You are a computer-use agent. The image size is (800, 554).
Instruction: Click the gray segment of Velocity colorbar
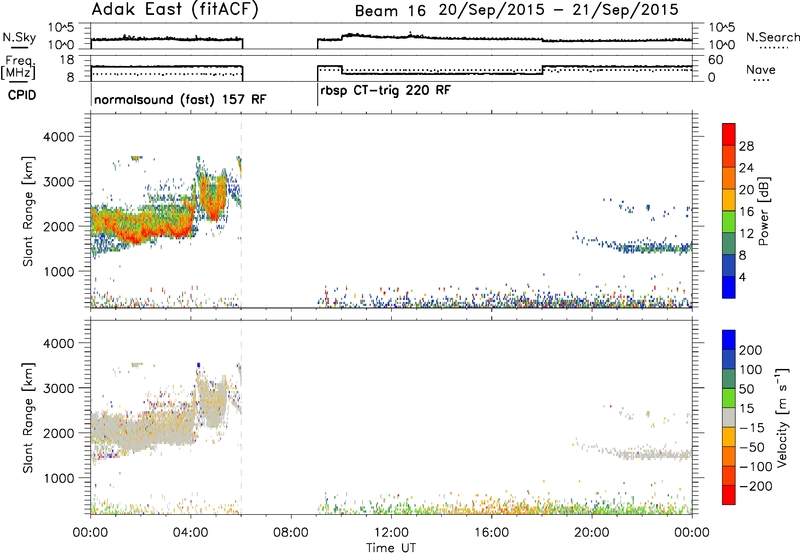(x=729, y=417)
